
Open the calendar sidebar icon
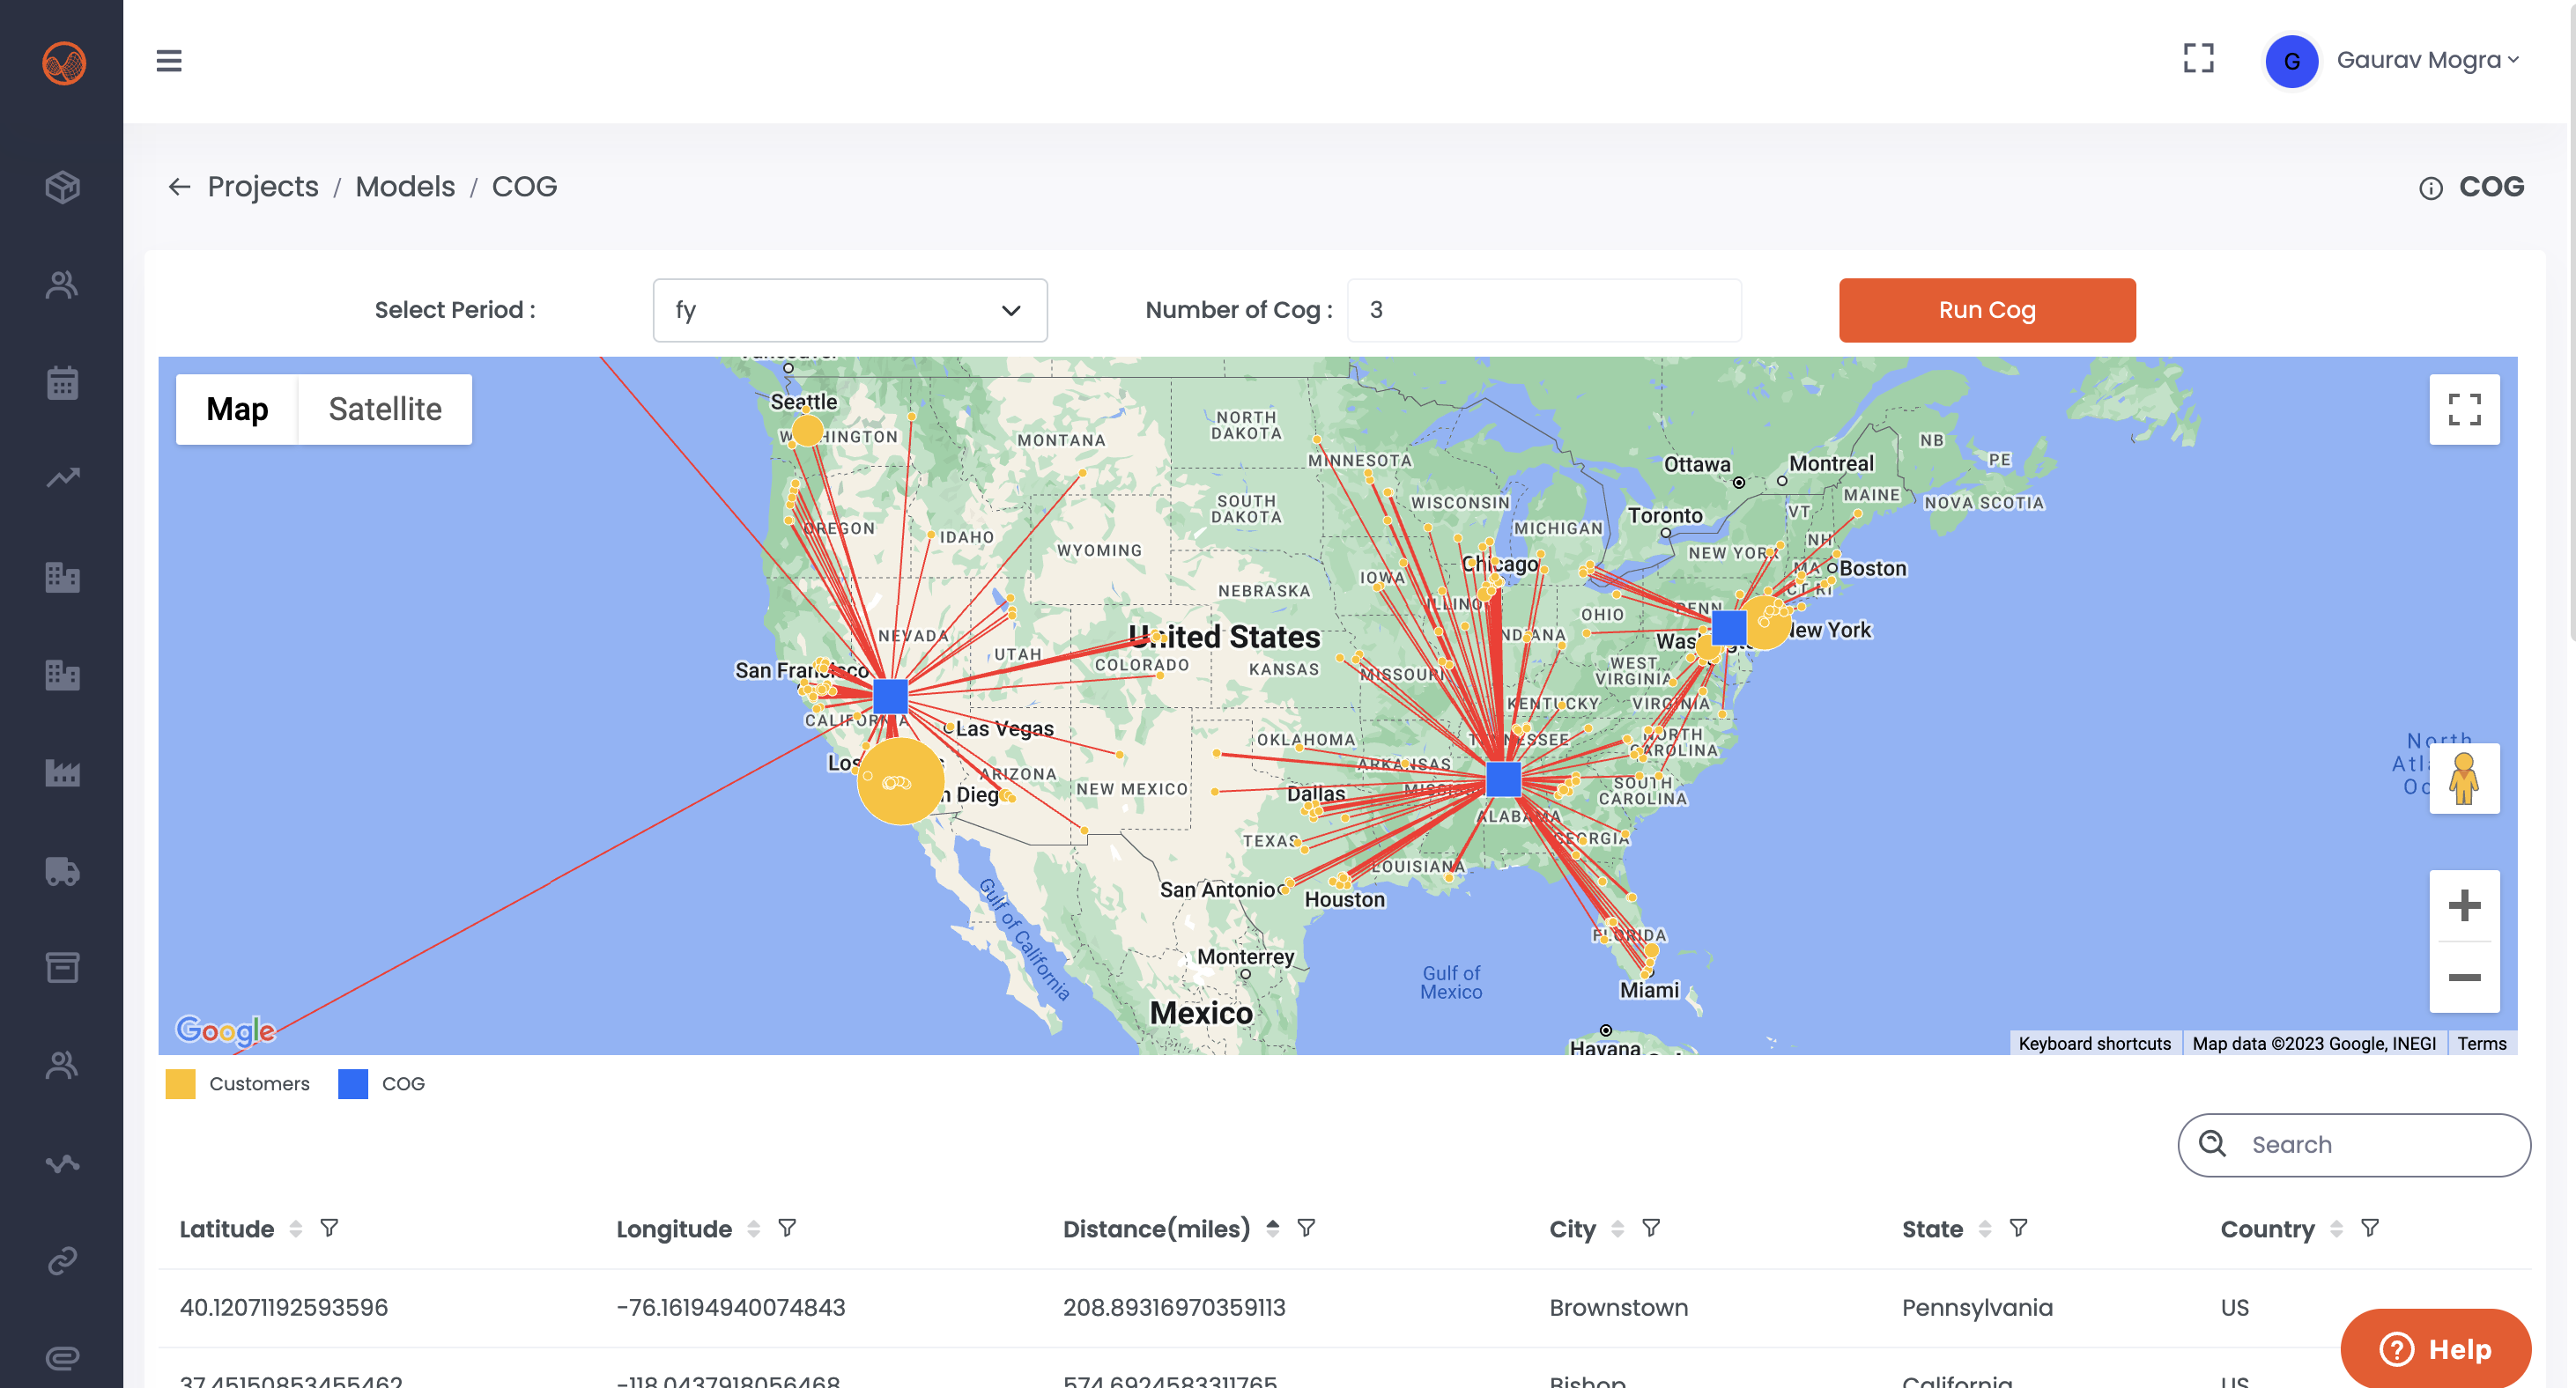(62, 382)
